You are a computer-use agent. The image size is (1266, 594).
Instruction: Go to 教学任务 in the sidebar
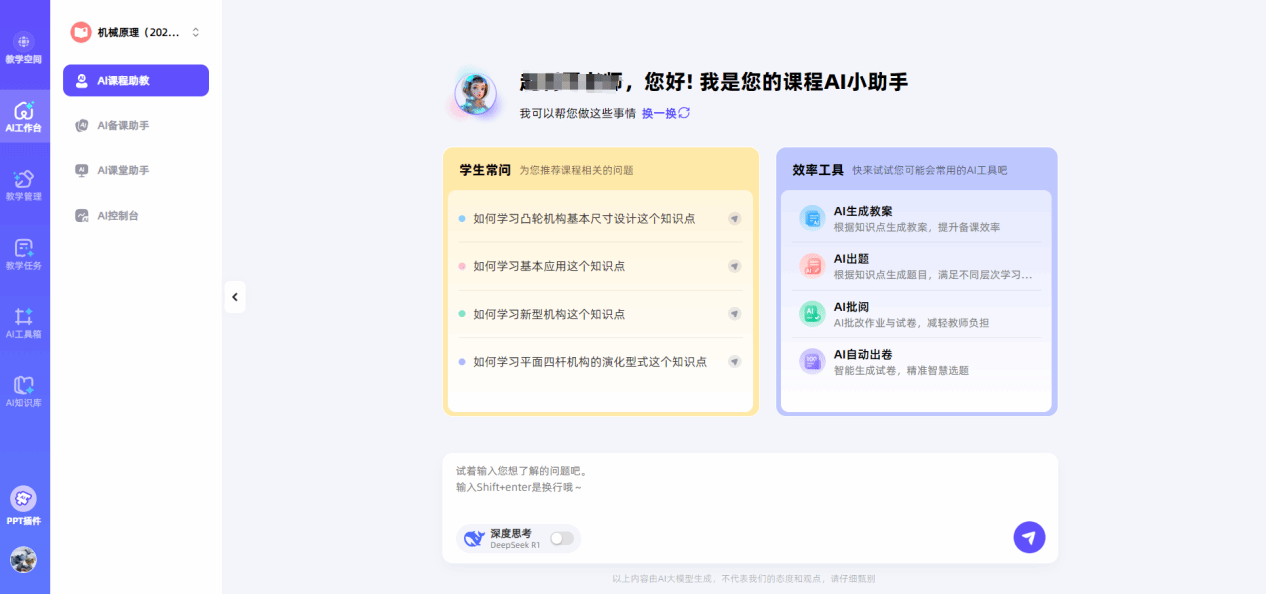(x=24, y=253)
